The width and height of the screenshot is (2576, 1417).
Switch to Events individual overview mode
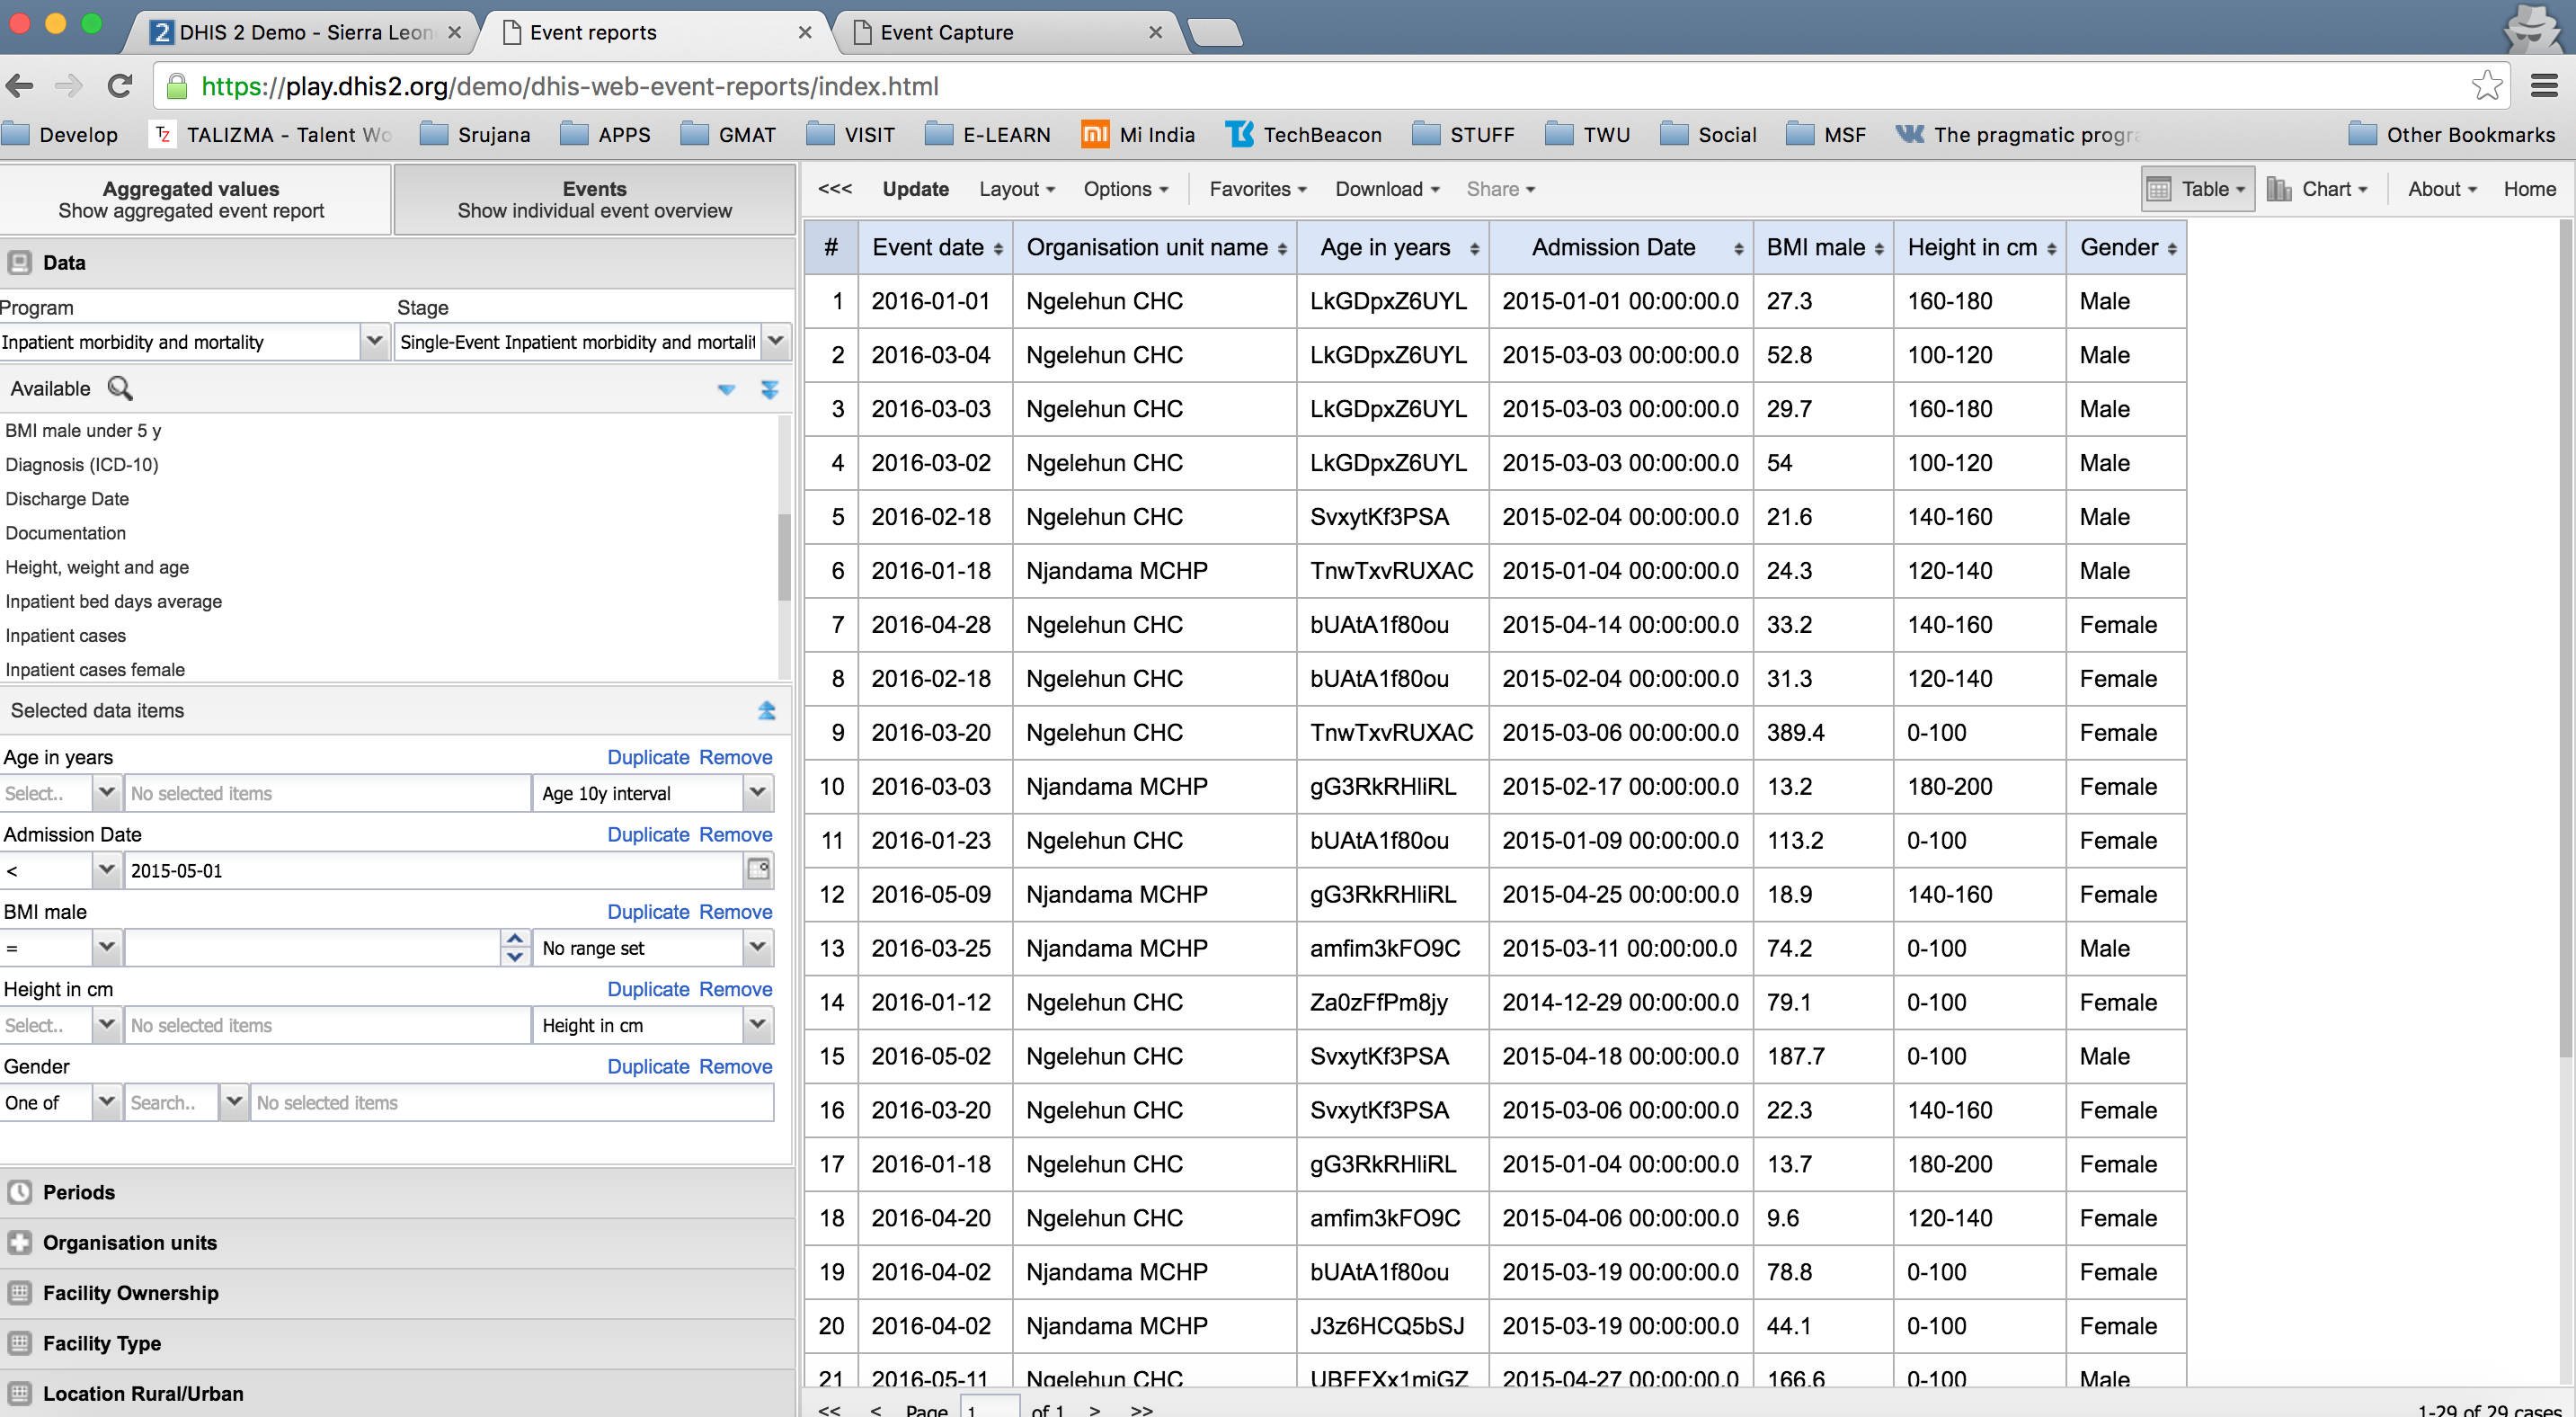594,199
